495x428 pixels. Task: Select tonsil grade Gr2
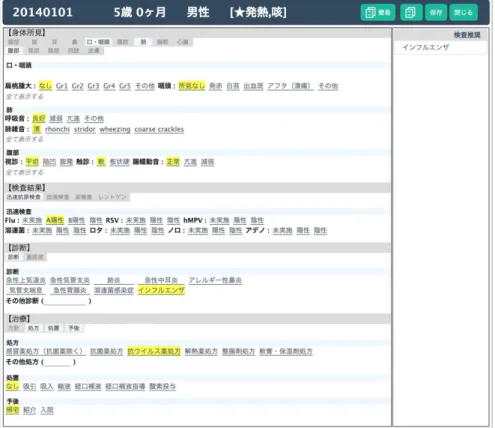[x=77, y=86]
